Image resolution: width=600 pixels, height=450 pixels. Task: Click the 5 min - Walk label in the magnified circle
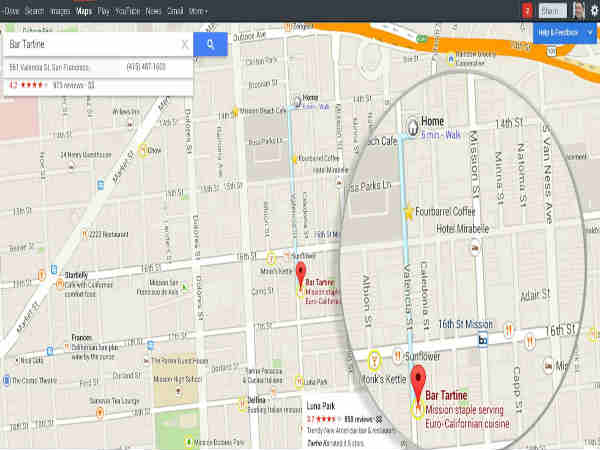point(441,135)
